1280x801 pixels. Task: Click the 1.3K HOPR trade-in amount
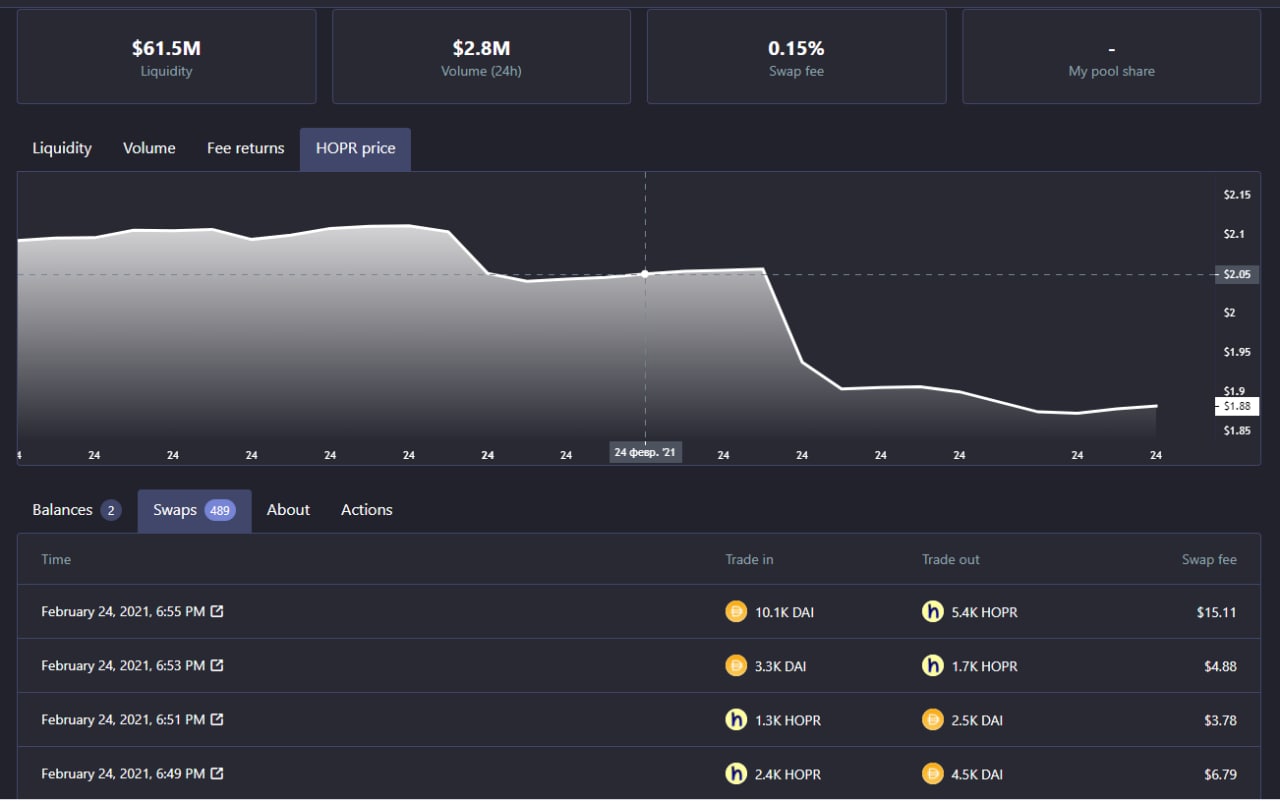point(788,720)
